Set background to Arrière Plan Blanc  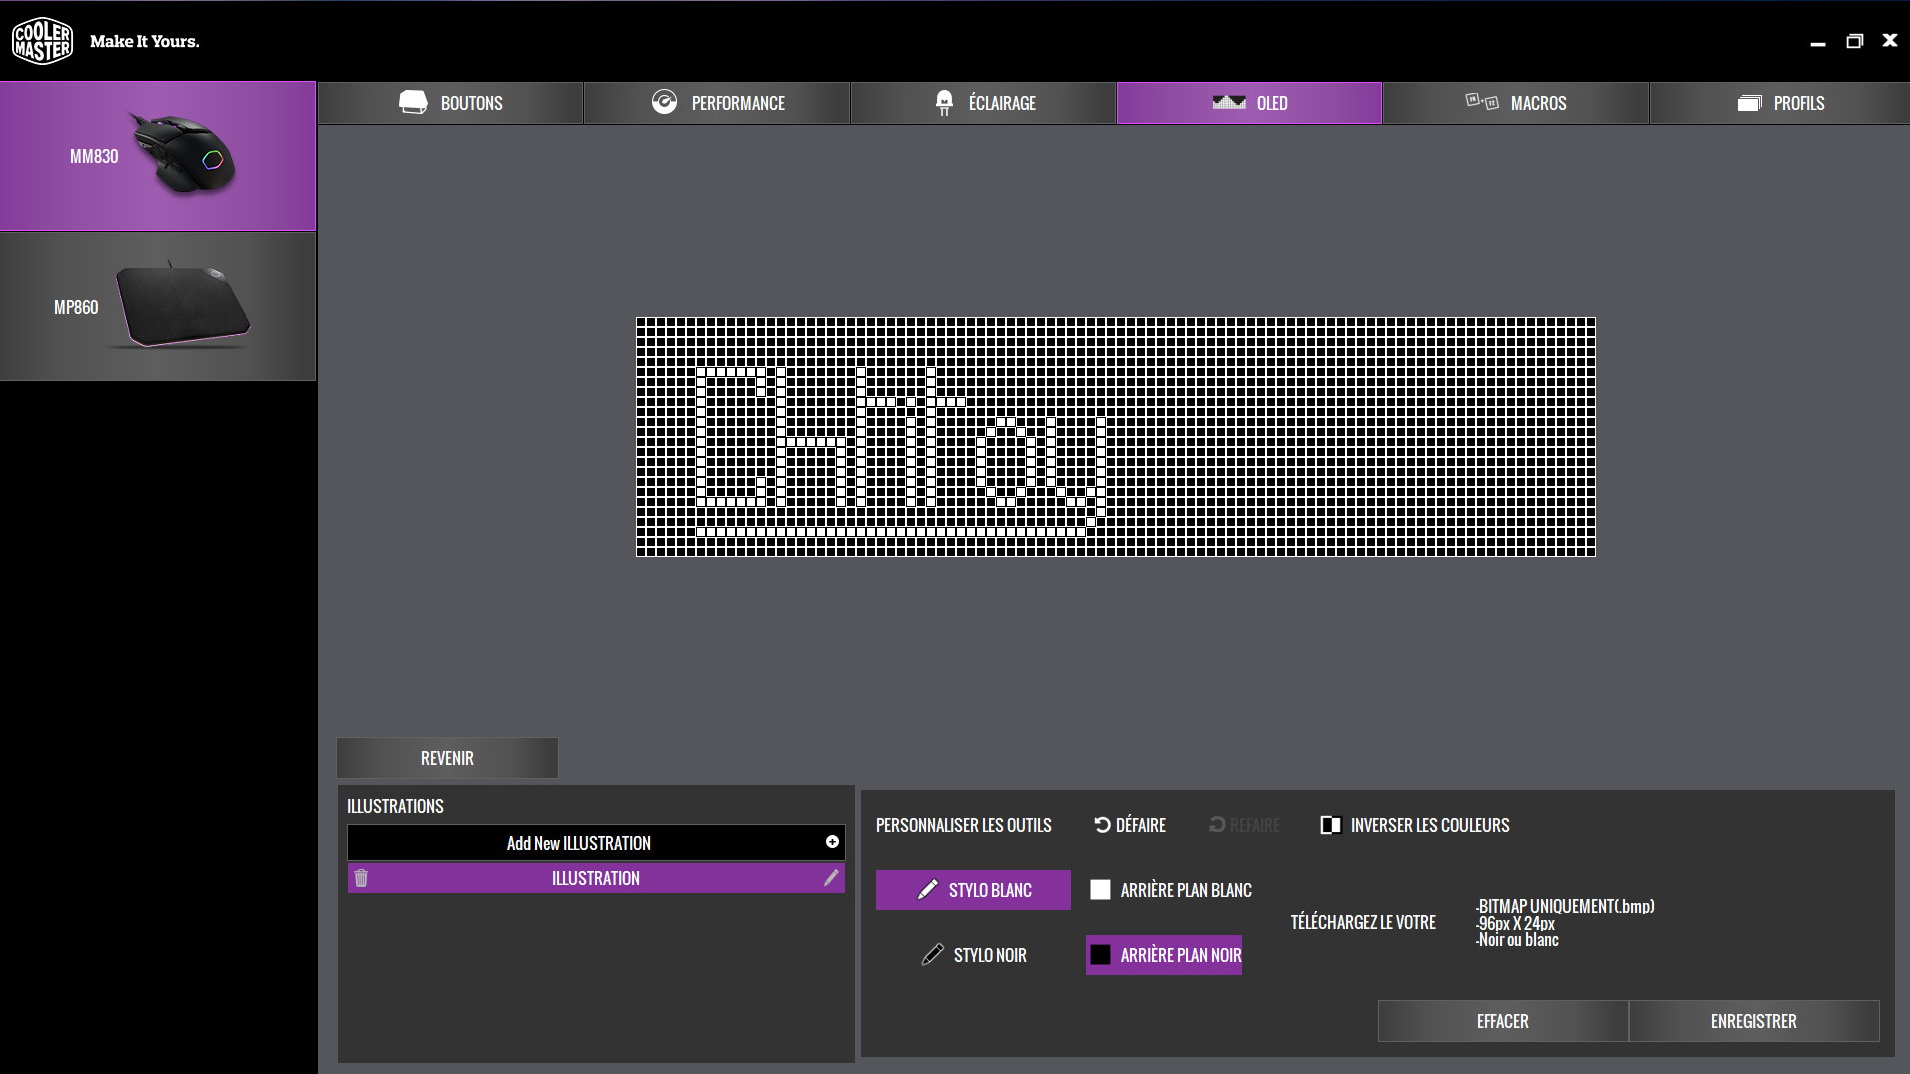pyautogui.click(x=1170, y=890)
